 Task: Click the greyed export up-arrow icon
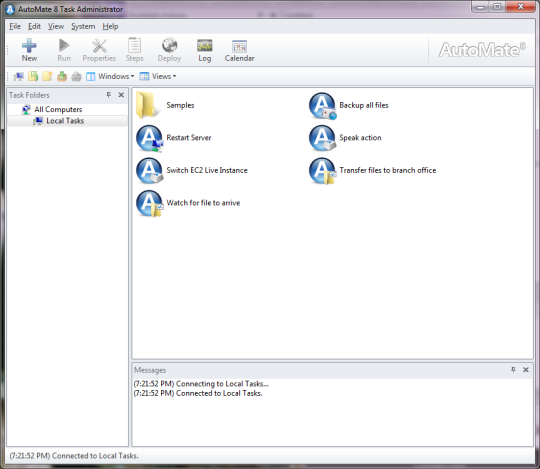pyautogui.click(x=76, y=76)
